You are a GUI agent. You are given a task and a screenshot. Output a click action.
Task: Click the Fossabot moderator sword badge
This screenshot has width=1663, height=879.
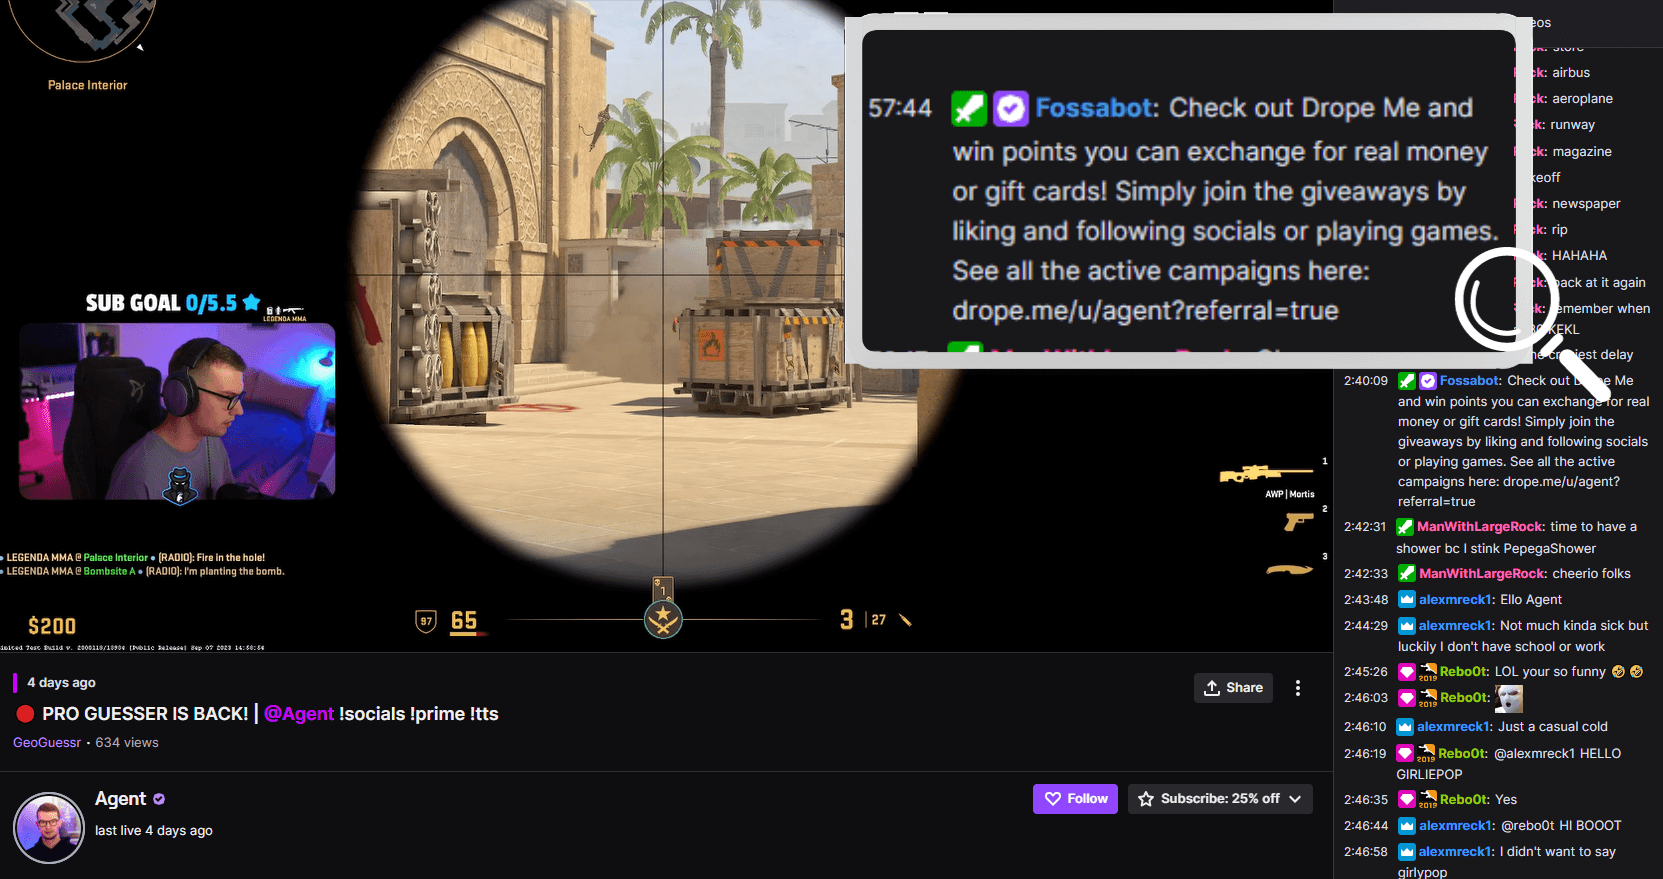click(1407, 381)
